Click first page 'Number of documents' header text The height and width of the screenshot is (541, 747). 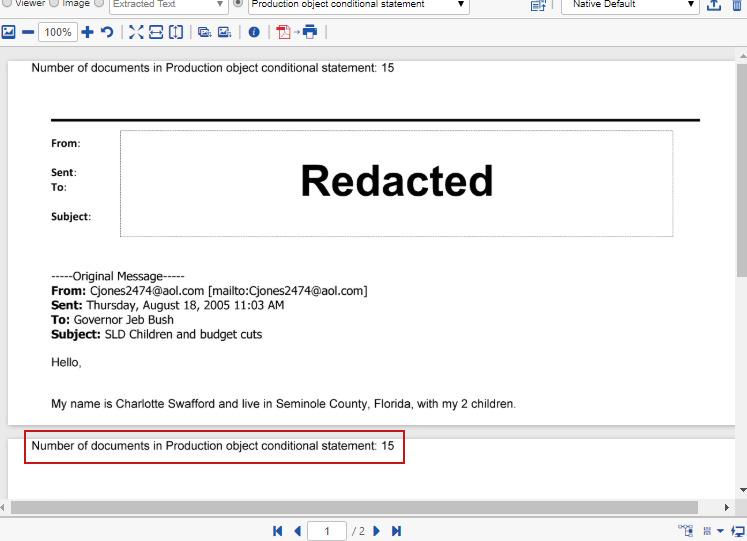[212, 68]
